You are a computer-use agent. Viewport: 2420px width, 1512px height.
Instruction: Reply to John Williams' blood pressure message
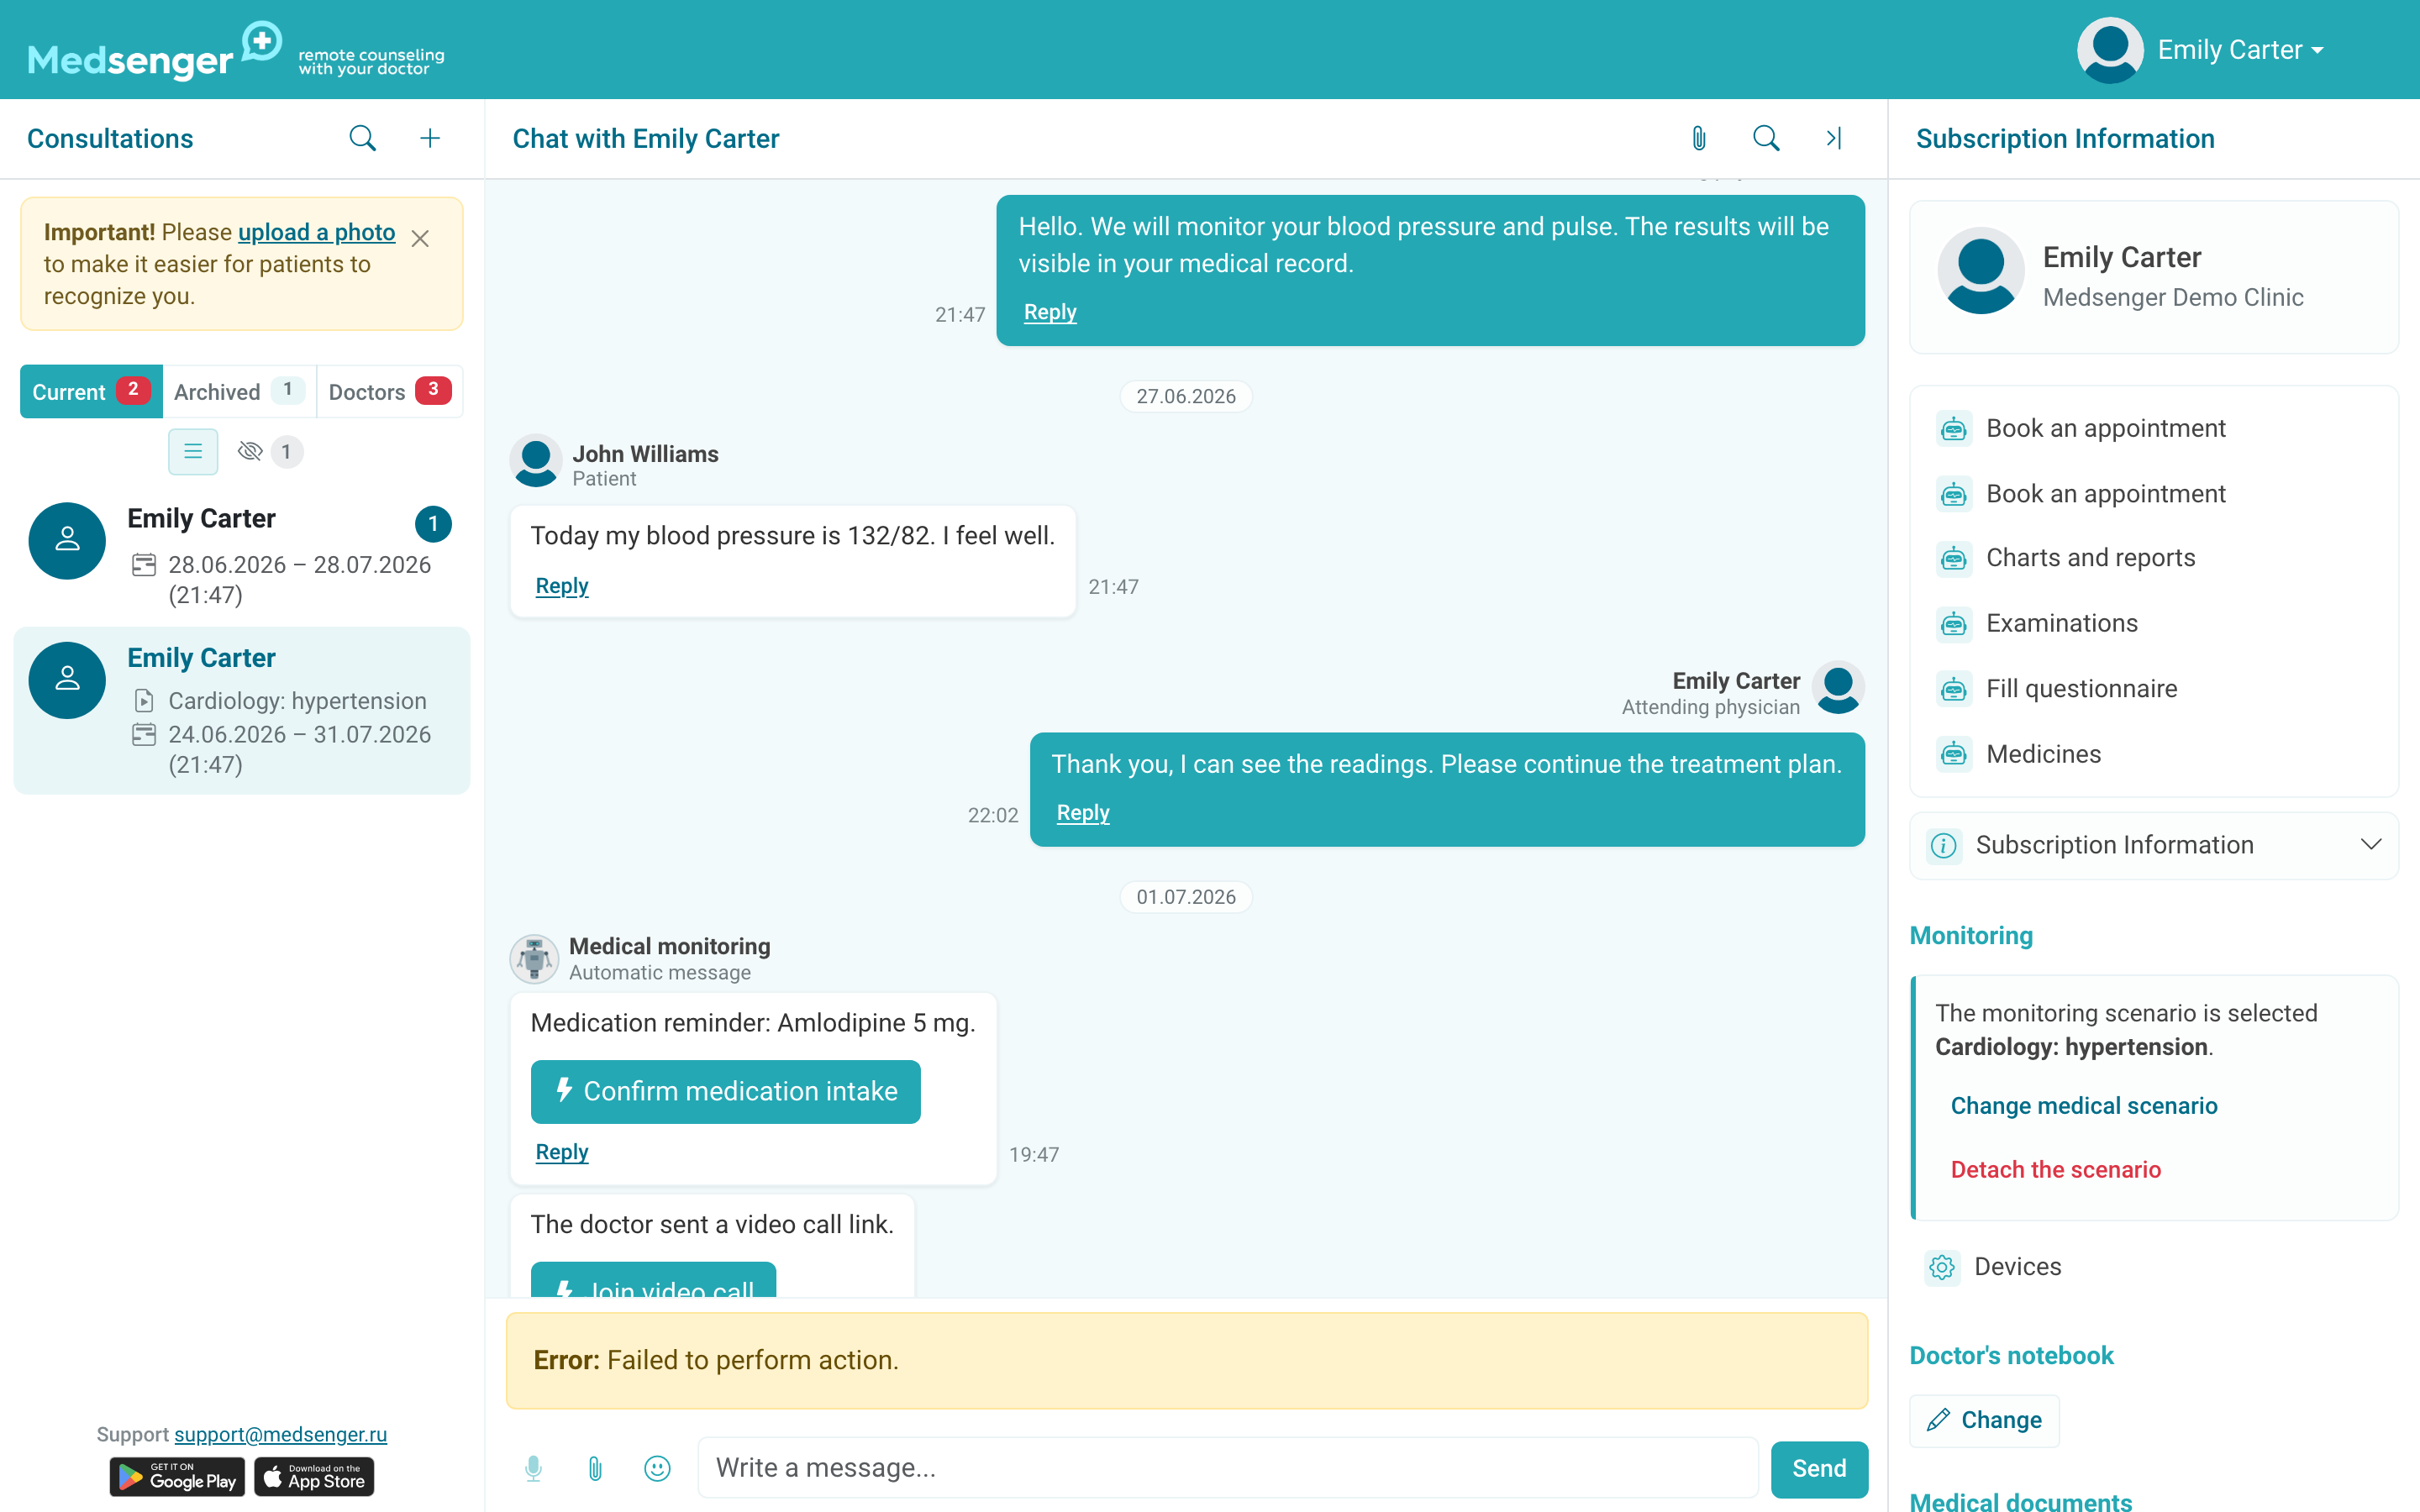point(562,586)
